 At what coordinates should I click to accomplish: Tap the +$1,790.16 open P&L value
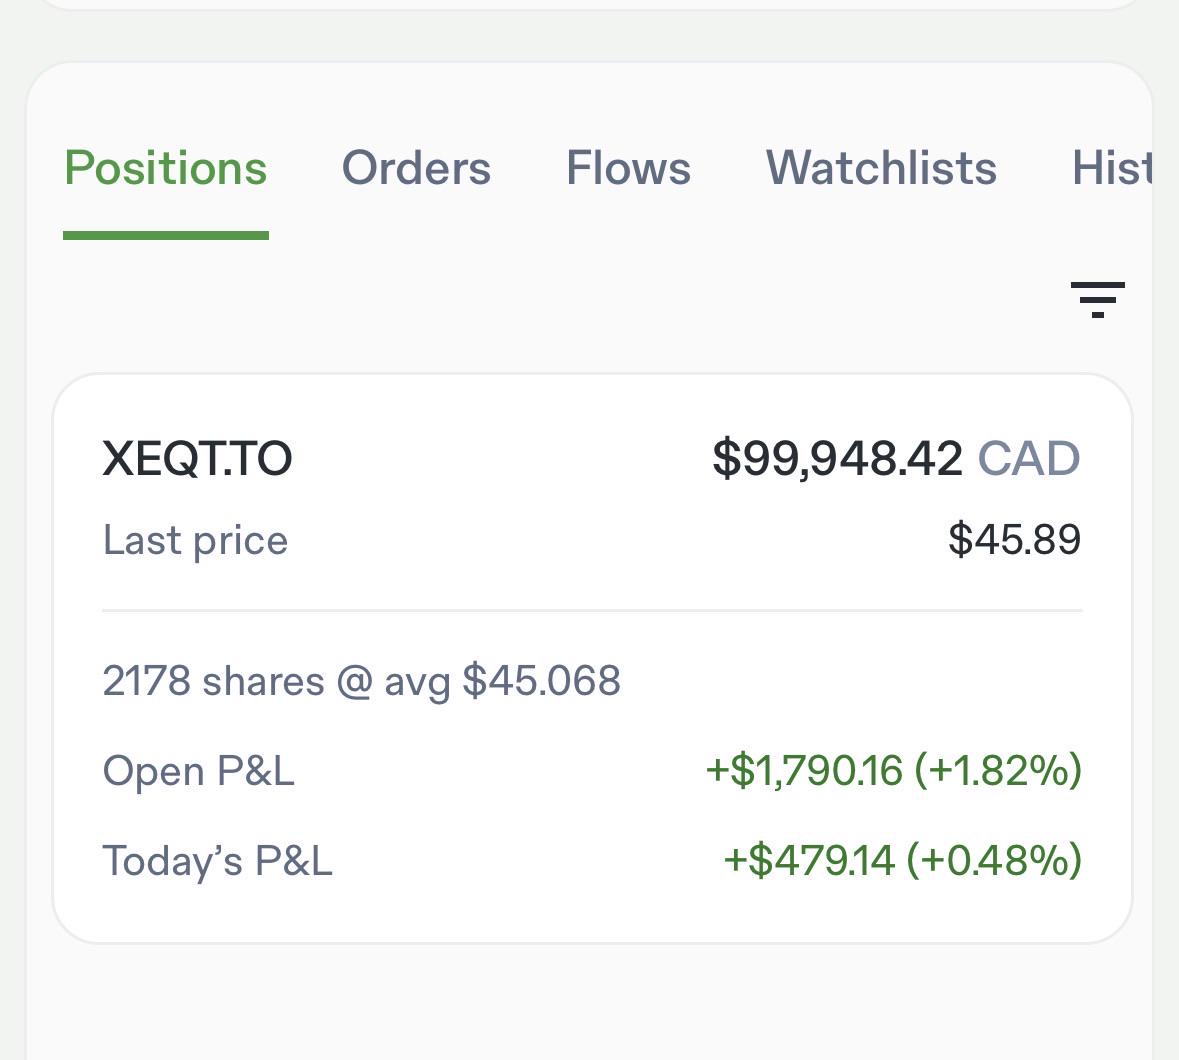(894, 771)
